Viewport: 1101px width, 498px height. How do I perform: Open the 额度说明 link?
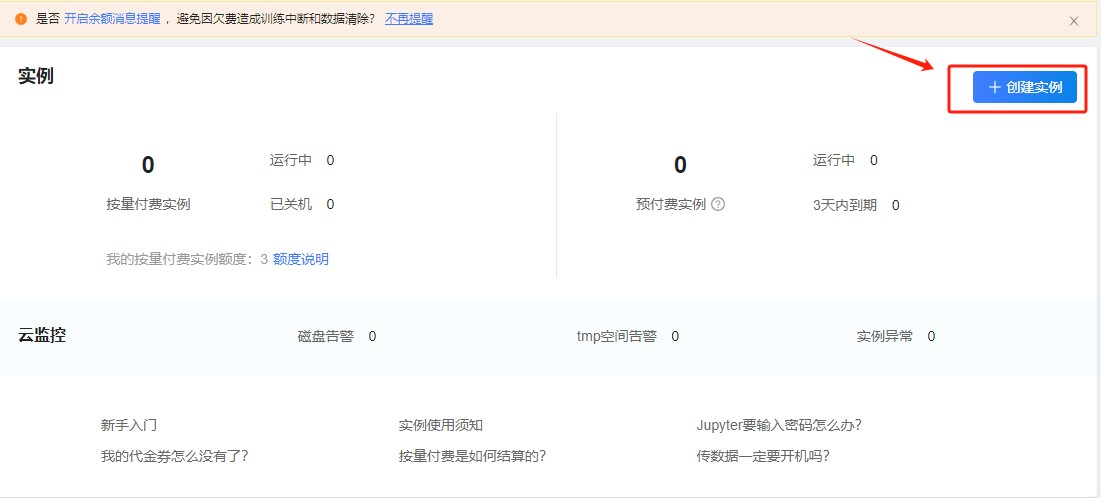click(x=301, y=259)
